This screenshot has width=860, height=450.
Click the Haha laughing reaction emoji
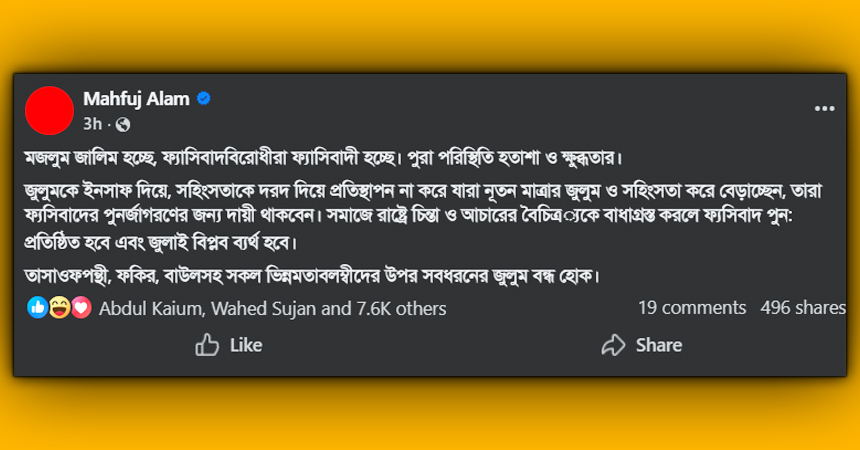coord(59,308)
